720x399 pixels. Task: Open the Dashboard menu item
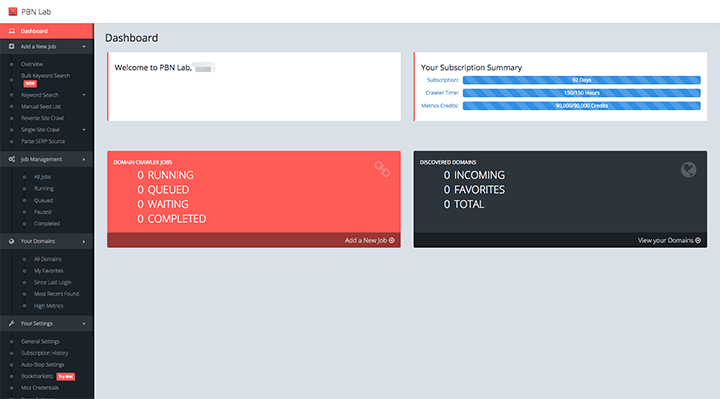46,31
